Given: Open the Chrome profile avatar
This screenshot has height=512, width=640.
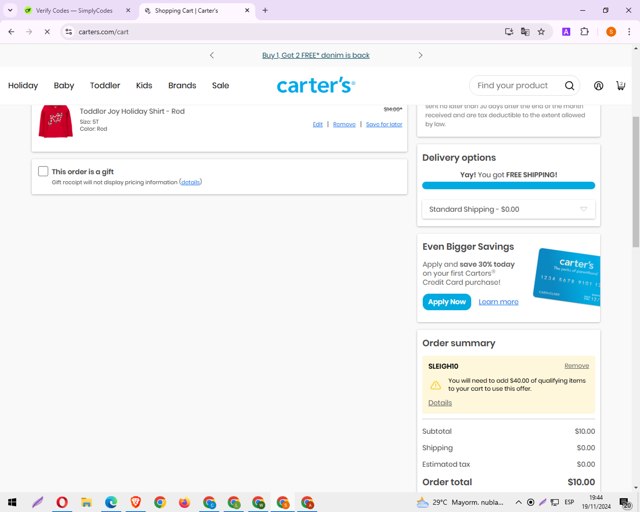Looking at the screenshot, I should click(611, 32).
